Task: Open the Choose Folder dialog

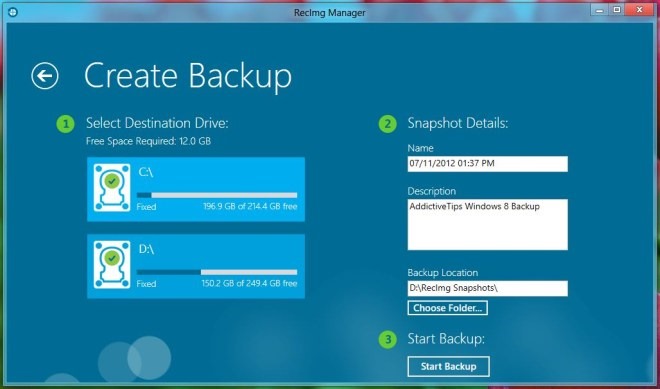Action: [447, 308]
